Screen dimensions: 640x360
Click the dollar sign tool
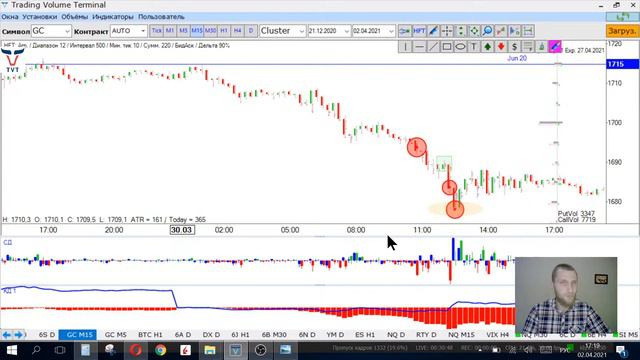(514, 47)
